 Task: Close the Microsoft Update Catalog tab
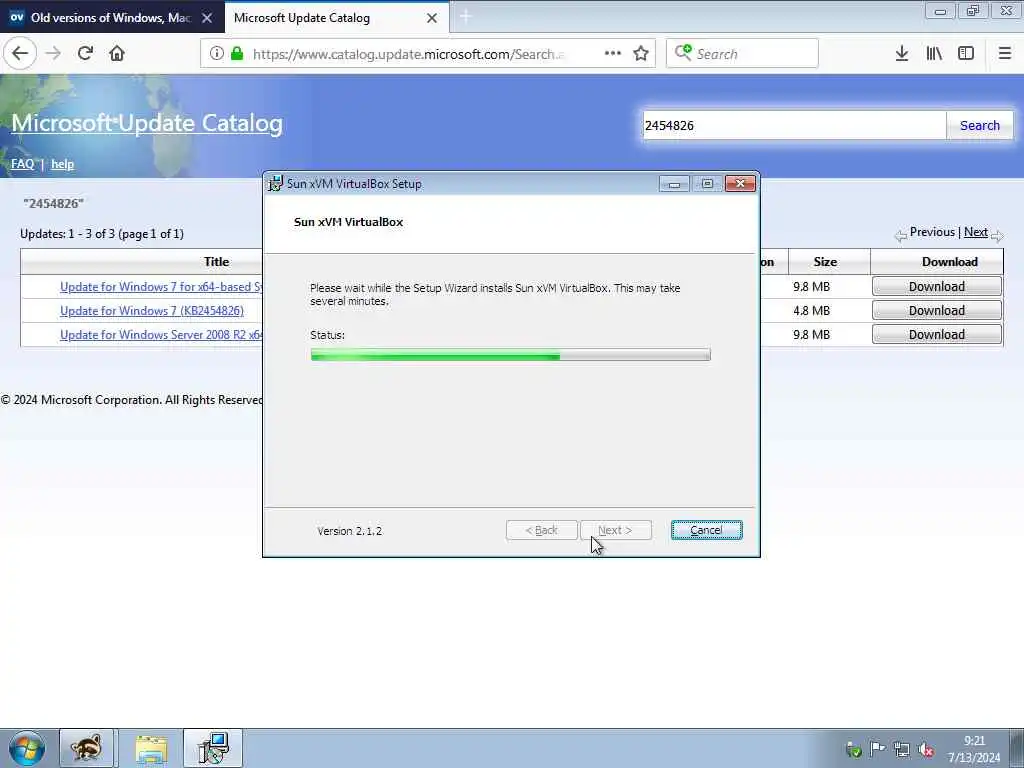pyautogui.click(x=432, y=18)
